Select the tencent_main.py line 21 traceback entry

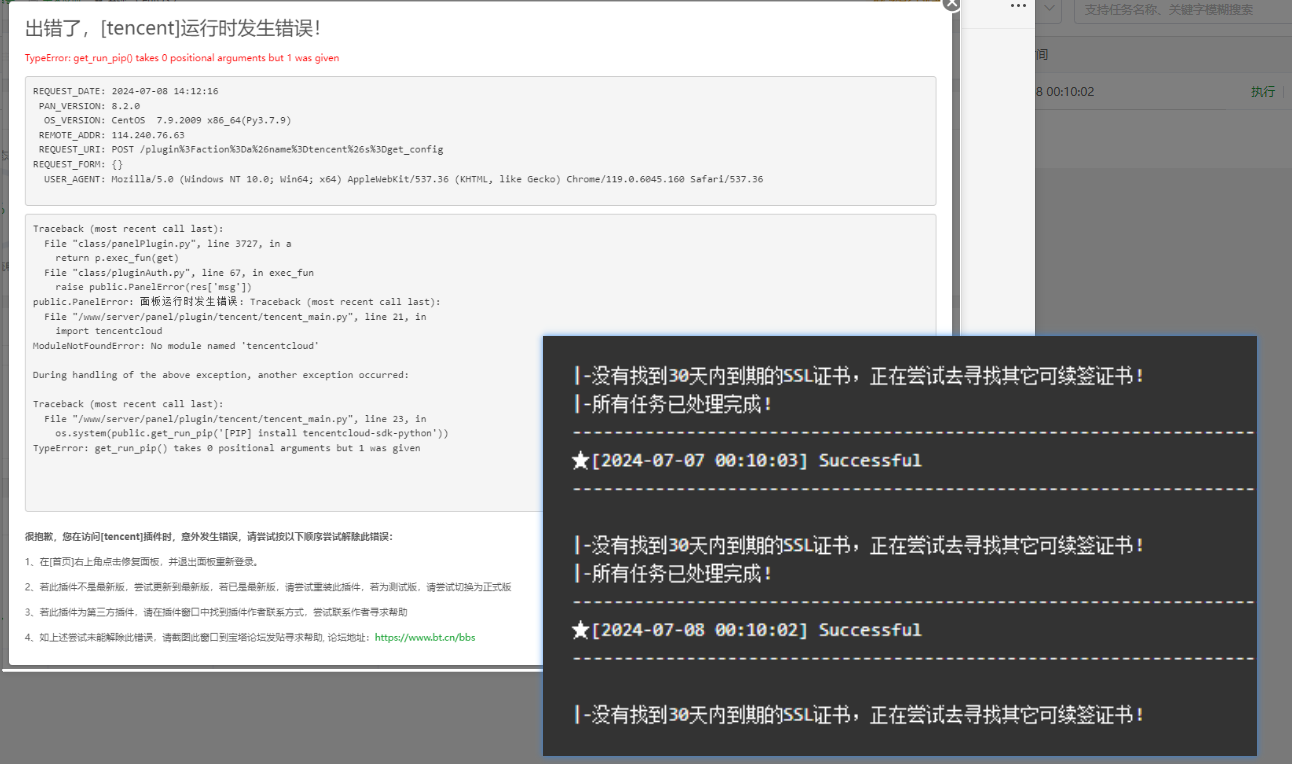(x=235, y=316)
